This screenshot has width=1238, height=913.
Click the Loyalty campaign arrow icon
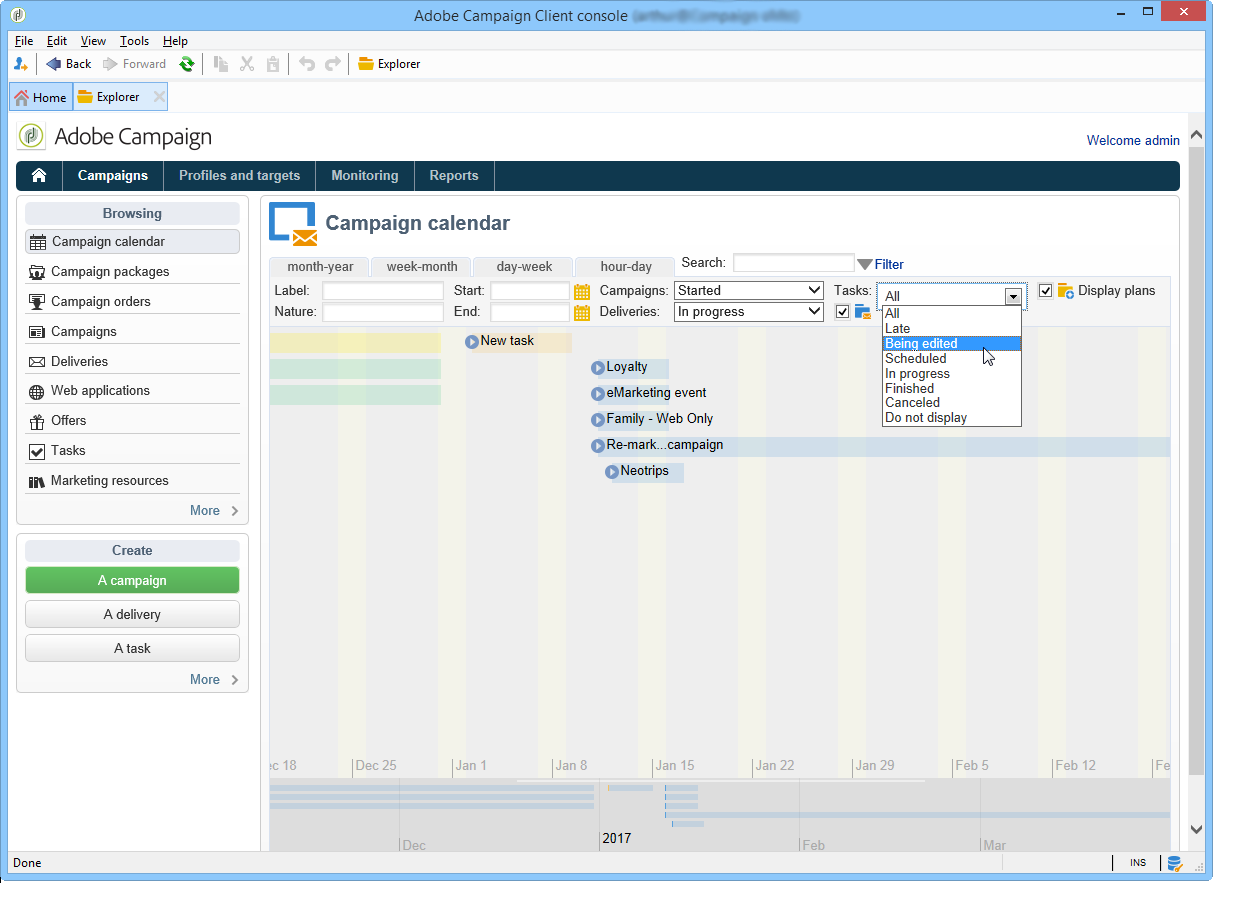(x=598, y=368)
